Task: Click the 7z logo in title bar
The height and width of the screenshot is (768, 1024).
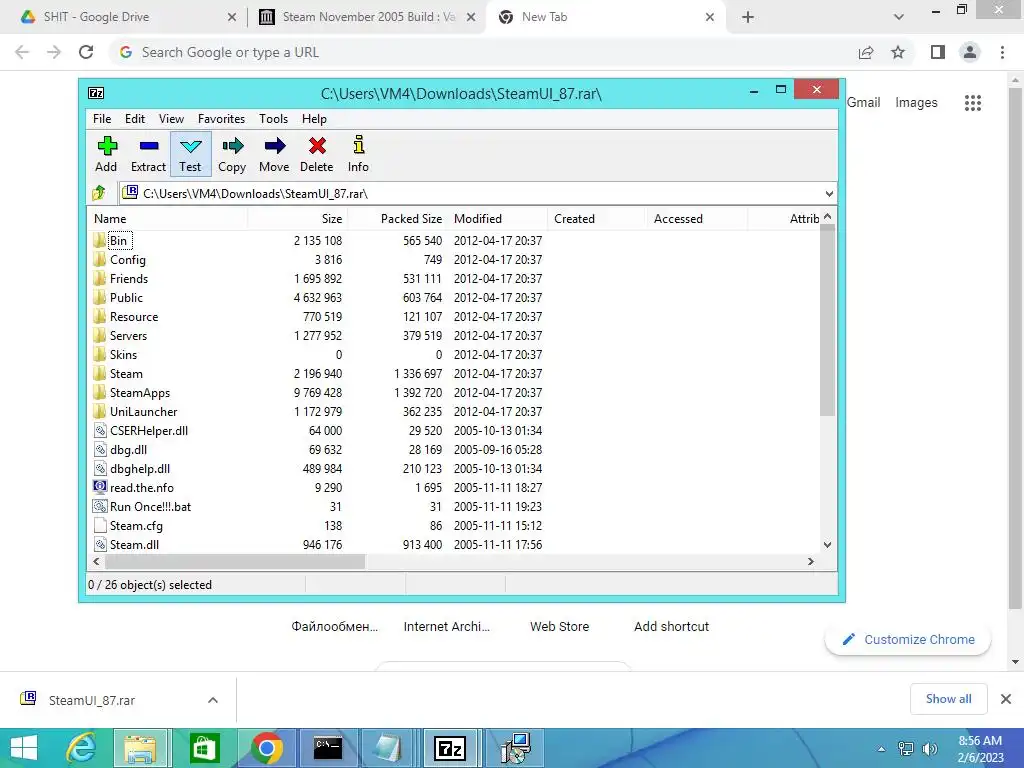Action: (x=96, y=93)
